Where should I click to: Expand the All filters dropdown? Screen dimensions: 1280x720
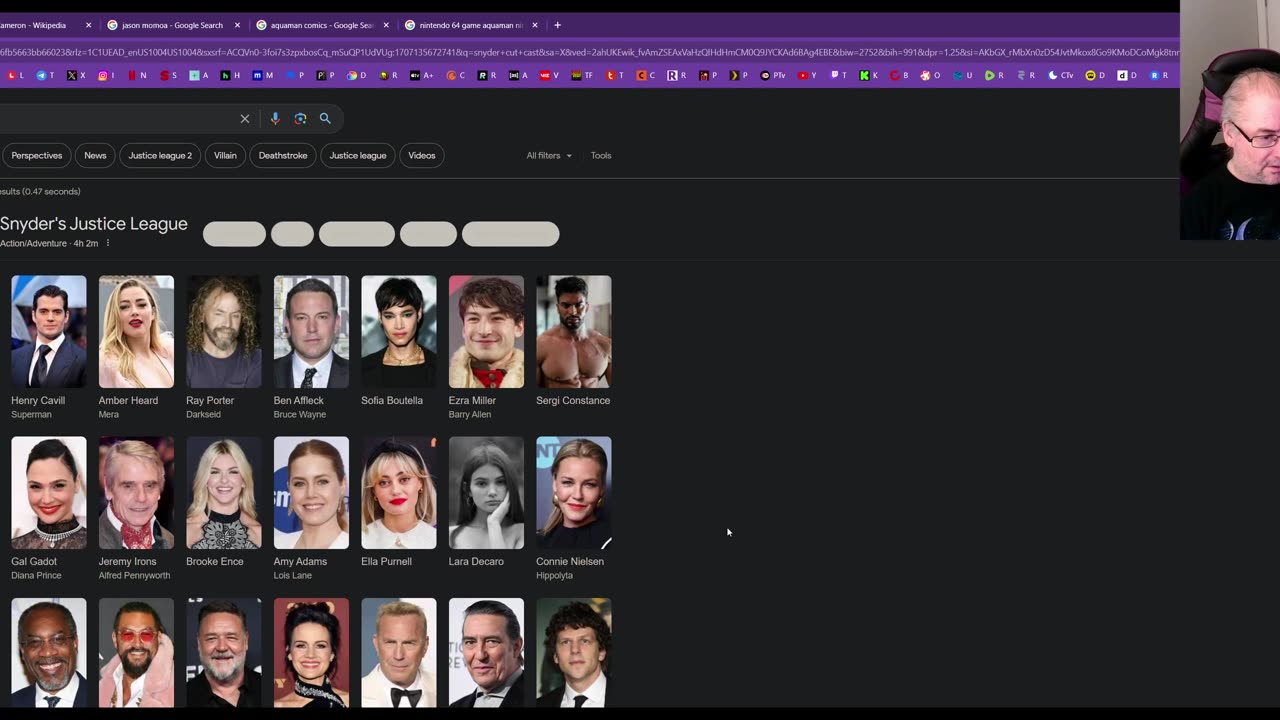[x=549, y=155]
